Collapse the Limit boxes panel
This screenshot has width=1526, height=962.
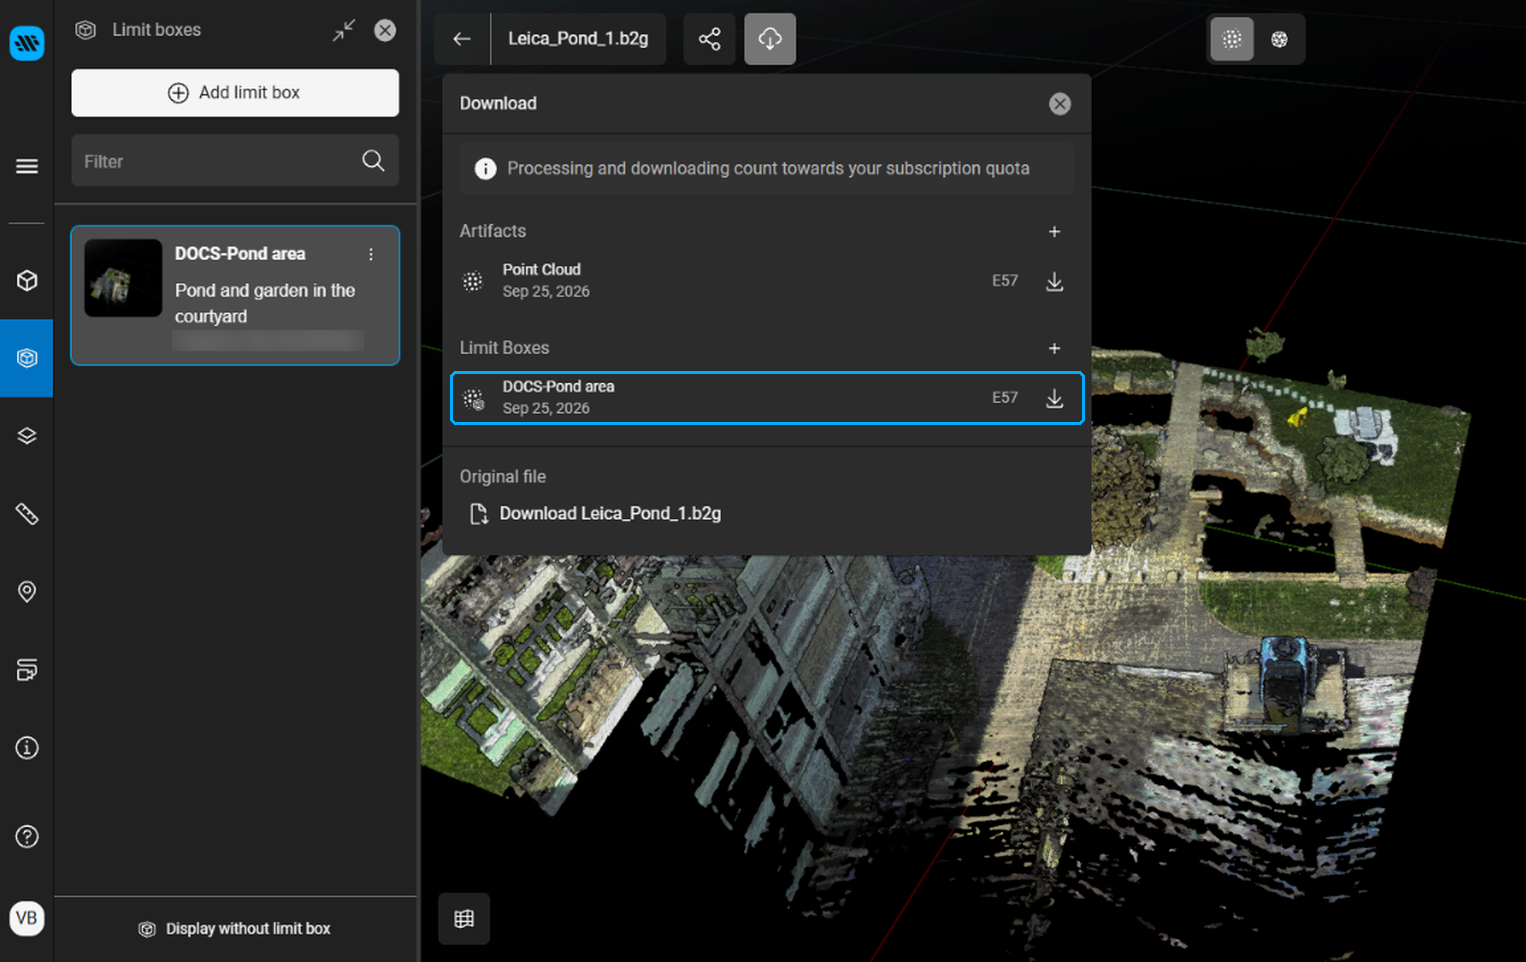coord(344,30)
